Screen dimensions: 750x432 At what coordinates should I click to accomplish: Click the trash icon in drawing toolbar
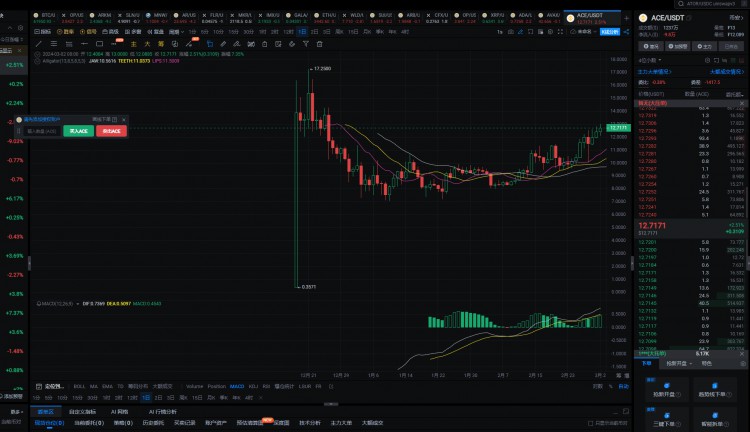[x=320, y=44]
